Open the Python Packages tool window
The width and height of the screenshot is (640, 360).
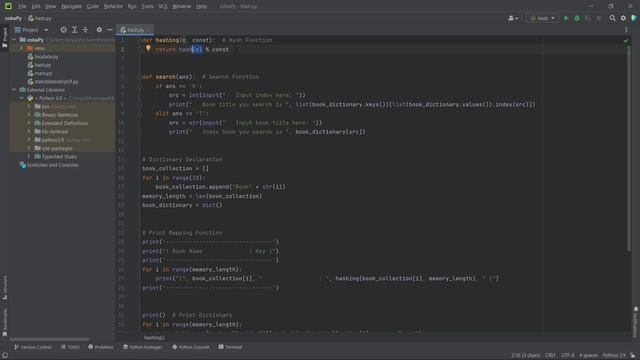pos(143,347)
